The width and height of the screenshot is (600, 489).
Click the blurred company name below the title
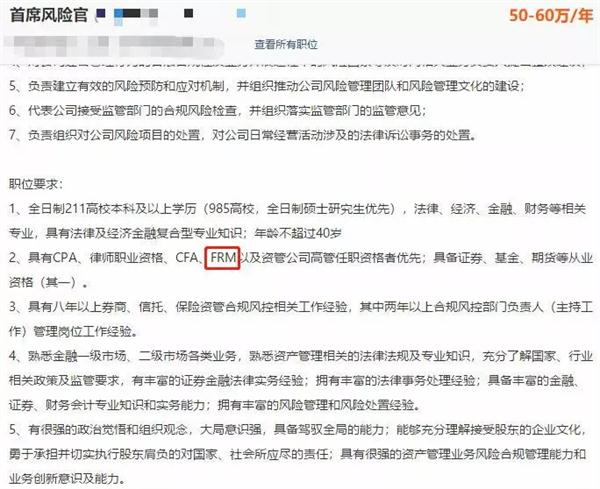tap(114, 43)
